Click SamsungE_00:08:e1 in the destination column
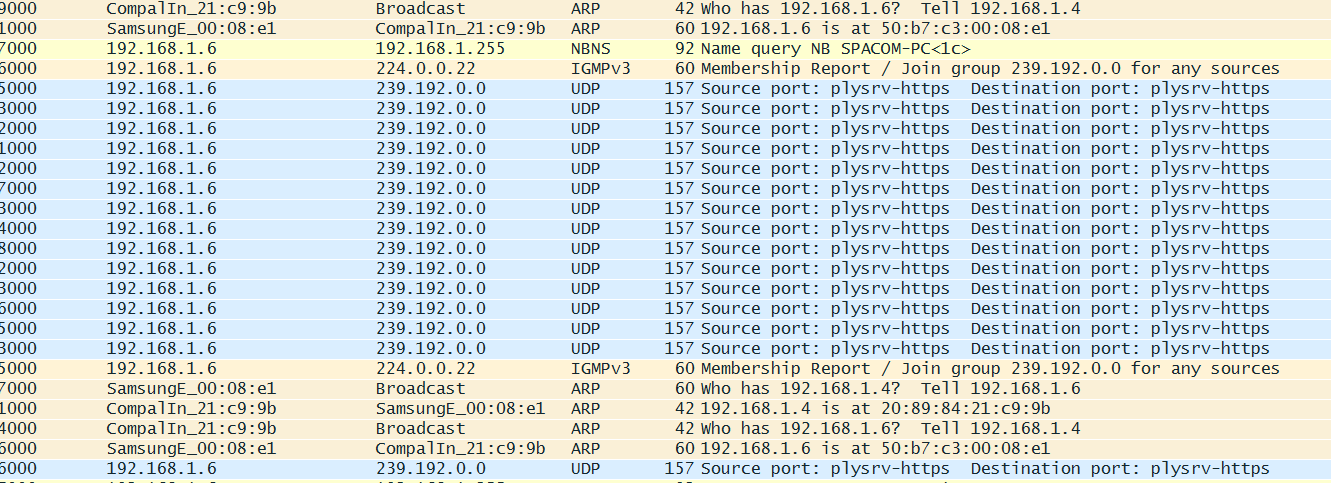Viewport: 1331px width, 483px height. [460, 408]
